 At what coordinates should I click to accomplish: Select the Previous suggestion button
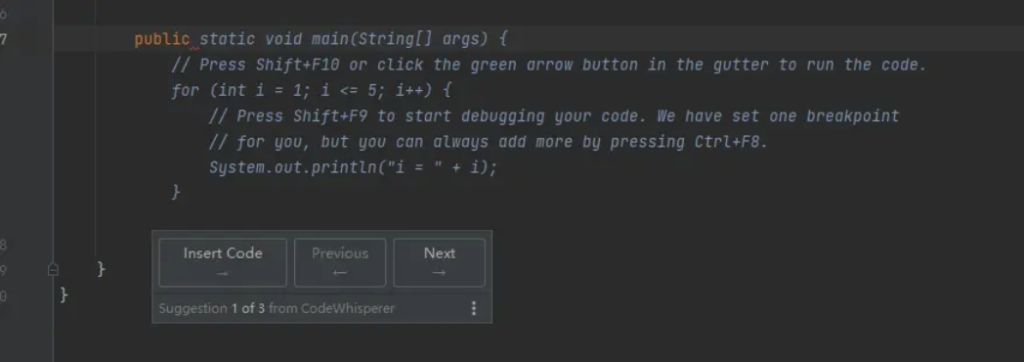340,263
